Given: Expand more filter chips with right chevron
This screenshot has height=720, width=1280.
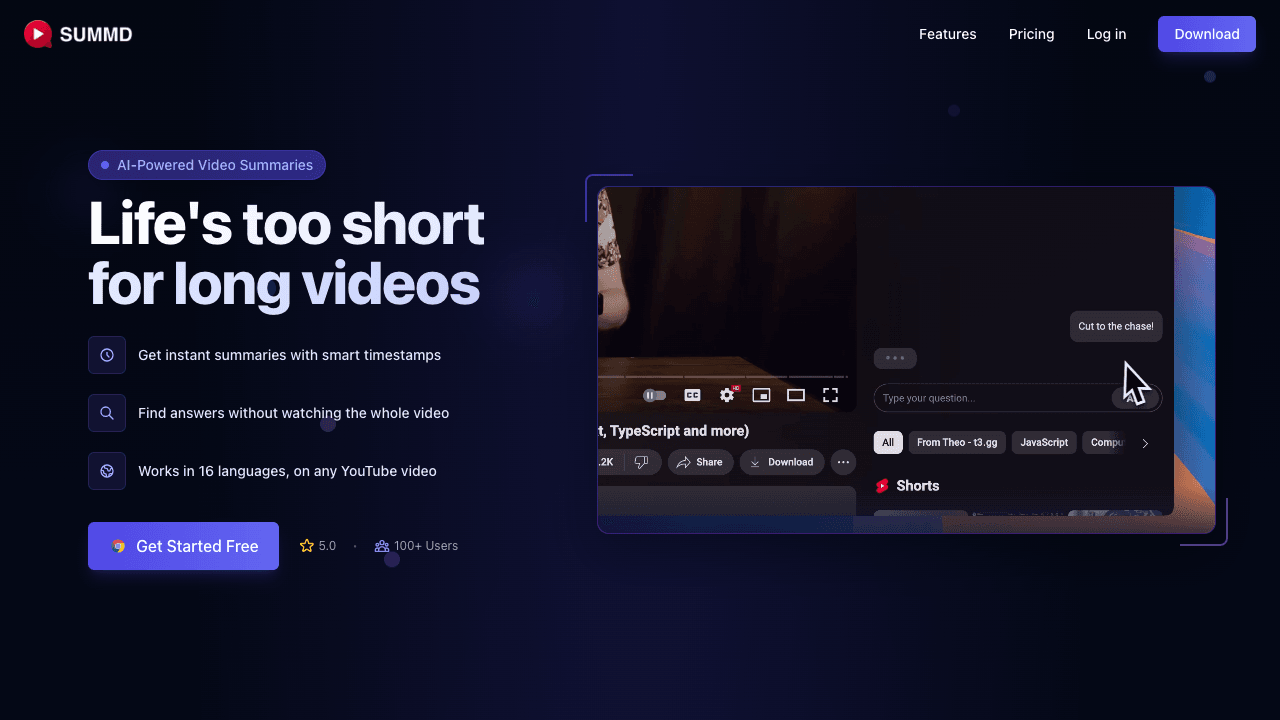Looking at the screenshot, I should click(1145, 443).
